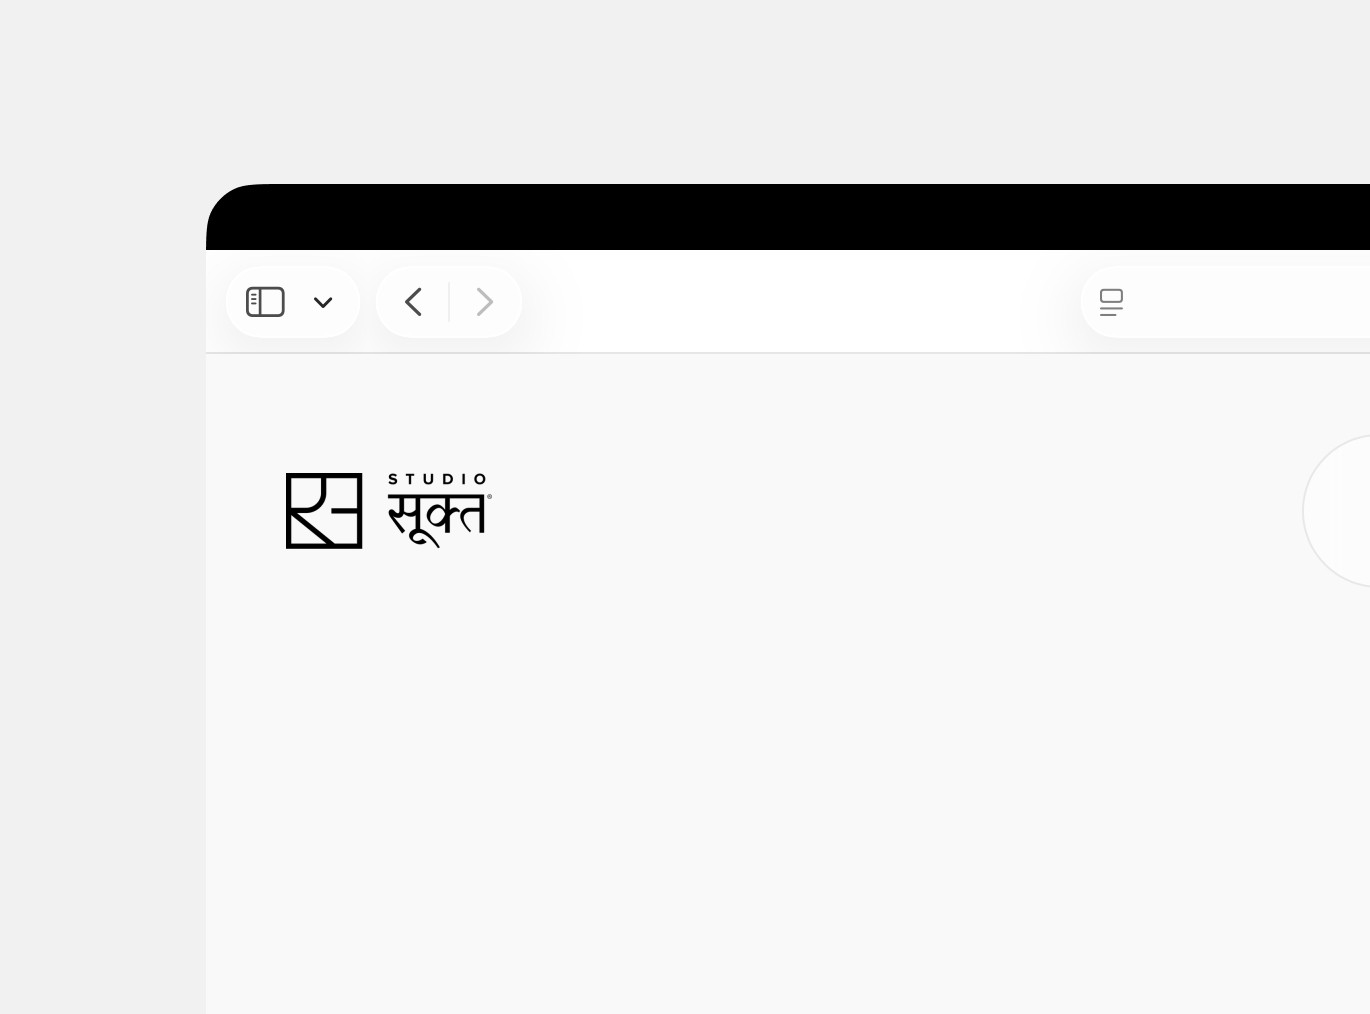1370x1014 pixels.
Task: Toggle the browser sidebar icon
Action: [x=265, y=302]
